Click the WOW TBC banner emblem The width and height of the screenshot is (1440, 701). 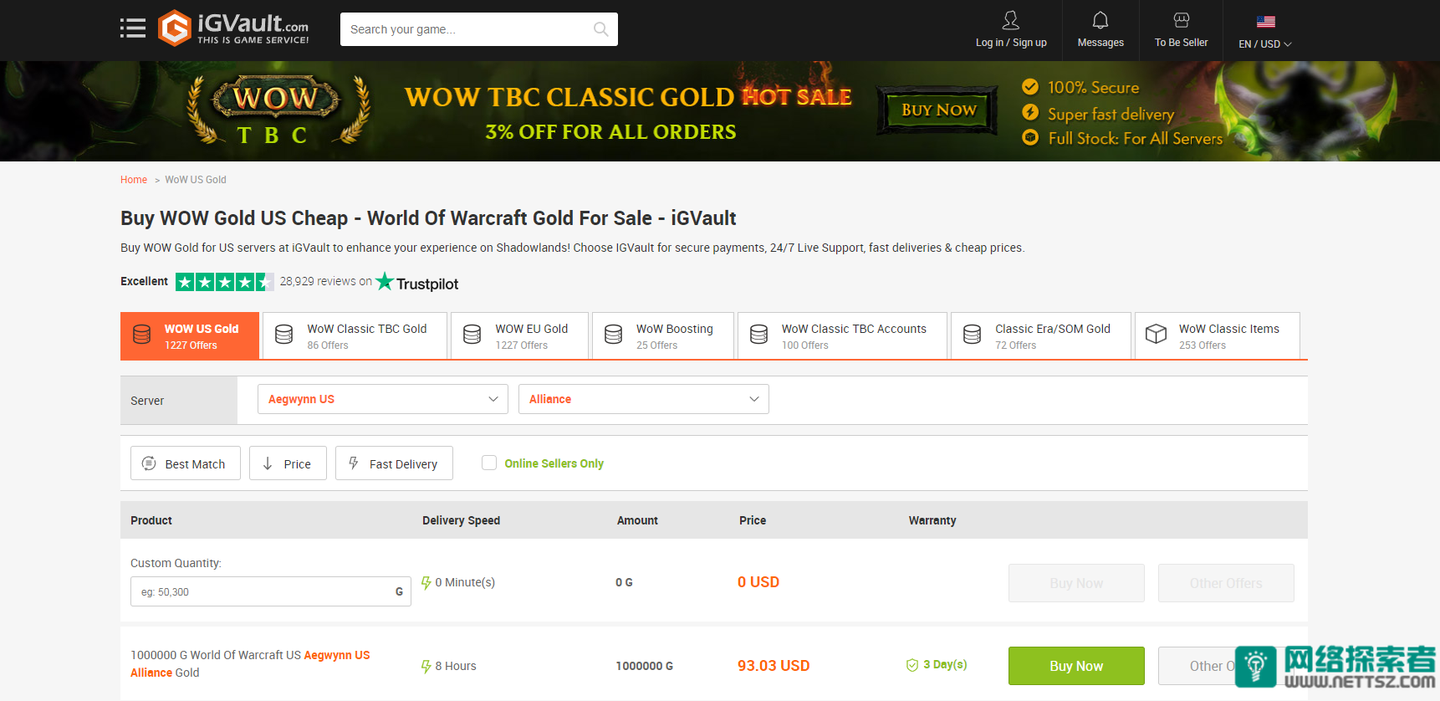[x=277, y=110]
